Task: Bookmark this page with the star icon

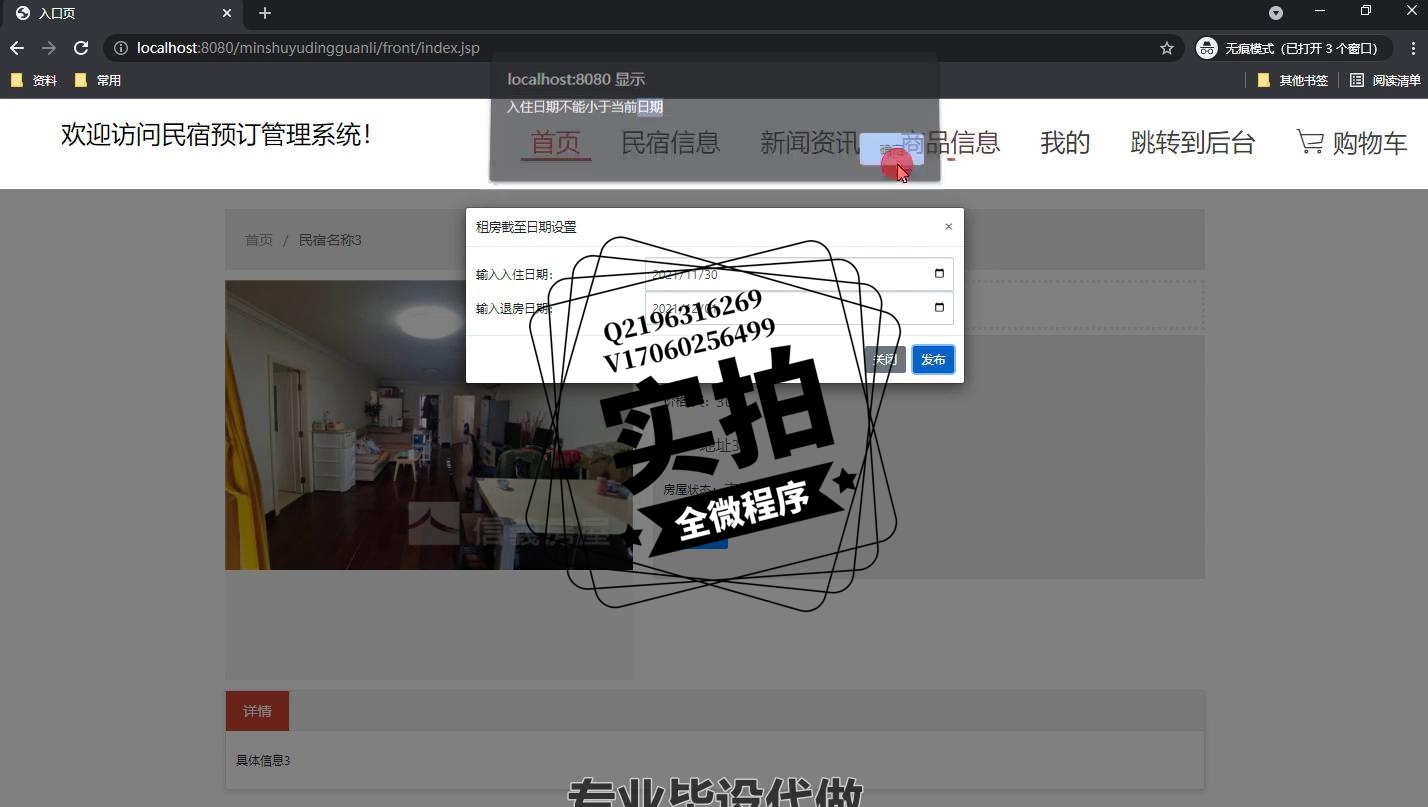Action: [1166, 48]
